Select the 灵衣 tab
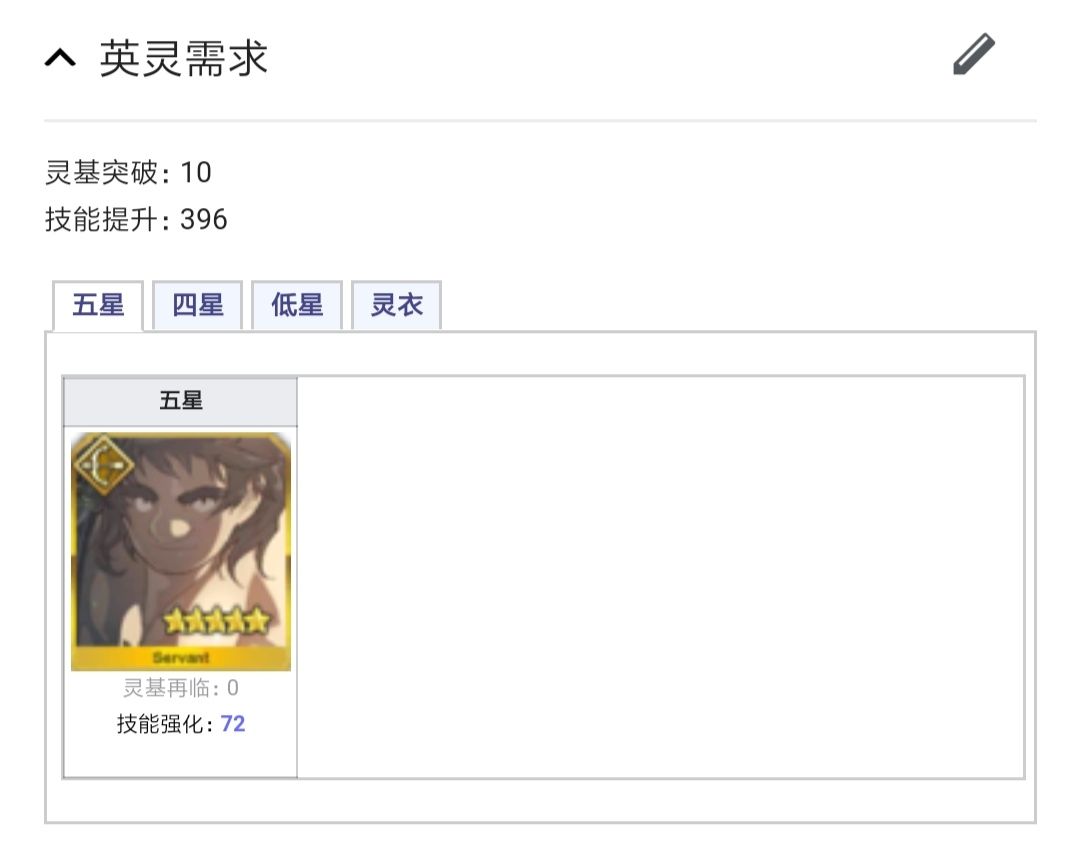The width and height of the screenshot is (1080, 860). tap(397, 305)
